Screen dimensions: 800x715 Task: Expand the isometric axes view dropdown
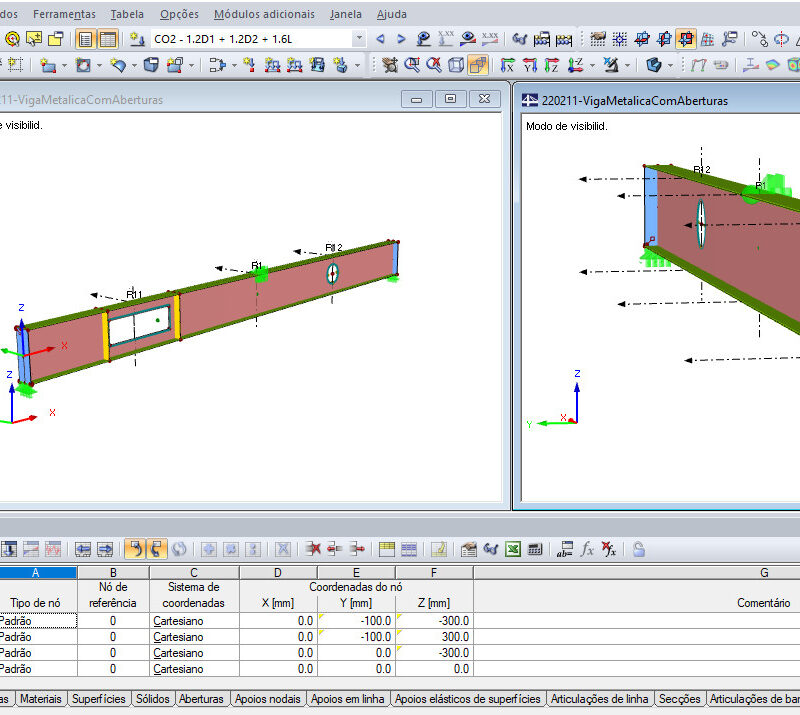coord(592,65)
